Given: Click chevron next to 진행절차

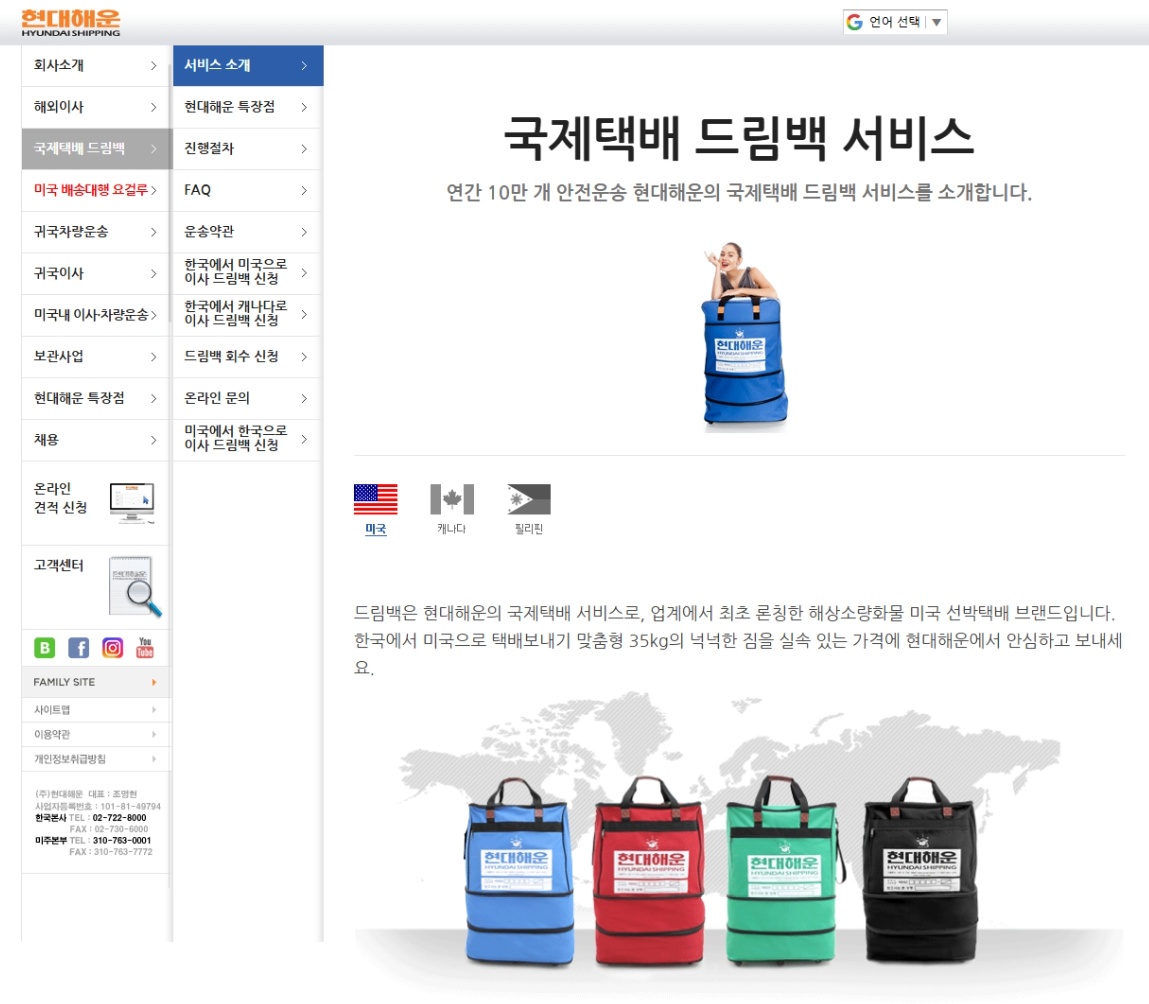Looking at the screenshot, I should 304,149.
